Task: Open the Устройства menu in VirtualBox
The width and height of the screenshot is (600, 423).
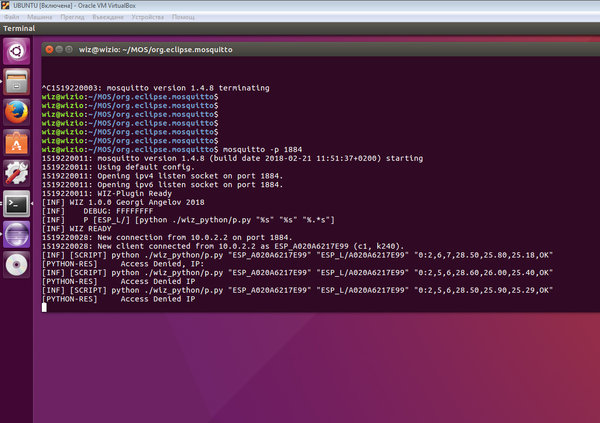Action: pyautogui.click(x=148, y=17)
